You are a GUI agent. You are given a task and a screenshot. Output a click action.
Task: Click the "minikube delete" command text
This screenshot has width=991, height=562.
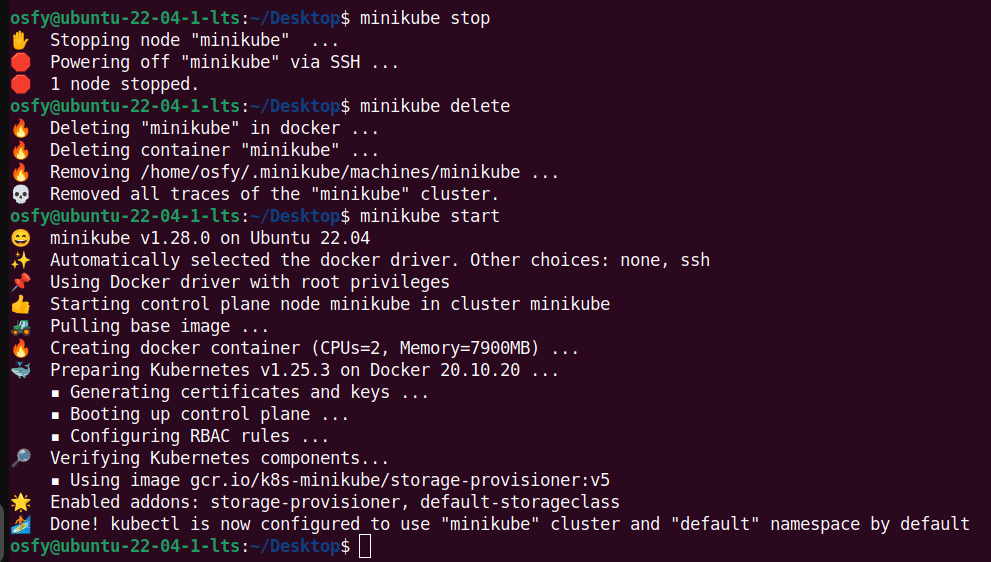[435, 106]
